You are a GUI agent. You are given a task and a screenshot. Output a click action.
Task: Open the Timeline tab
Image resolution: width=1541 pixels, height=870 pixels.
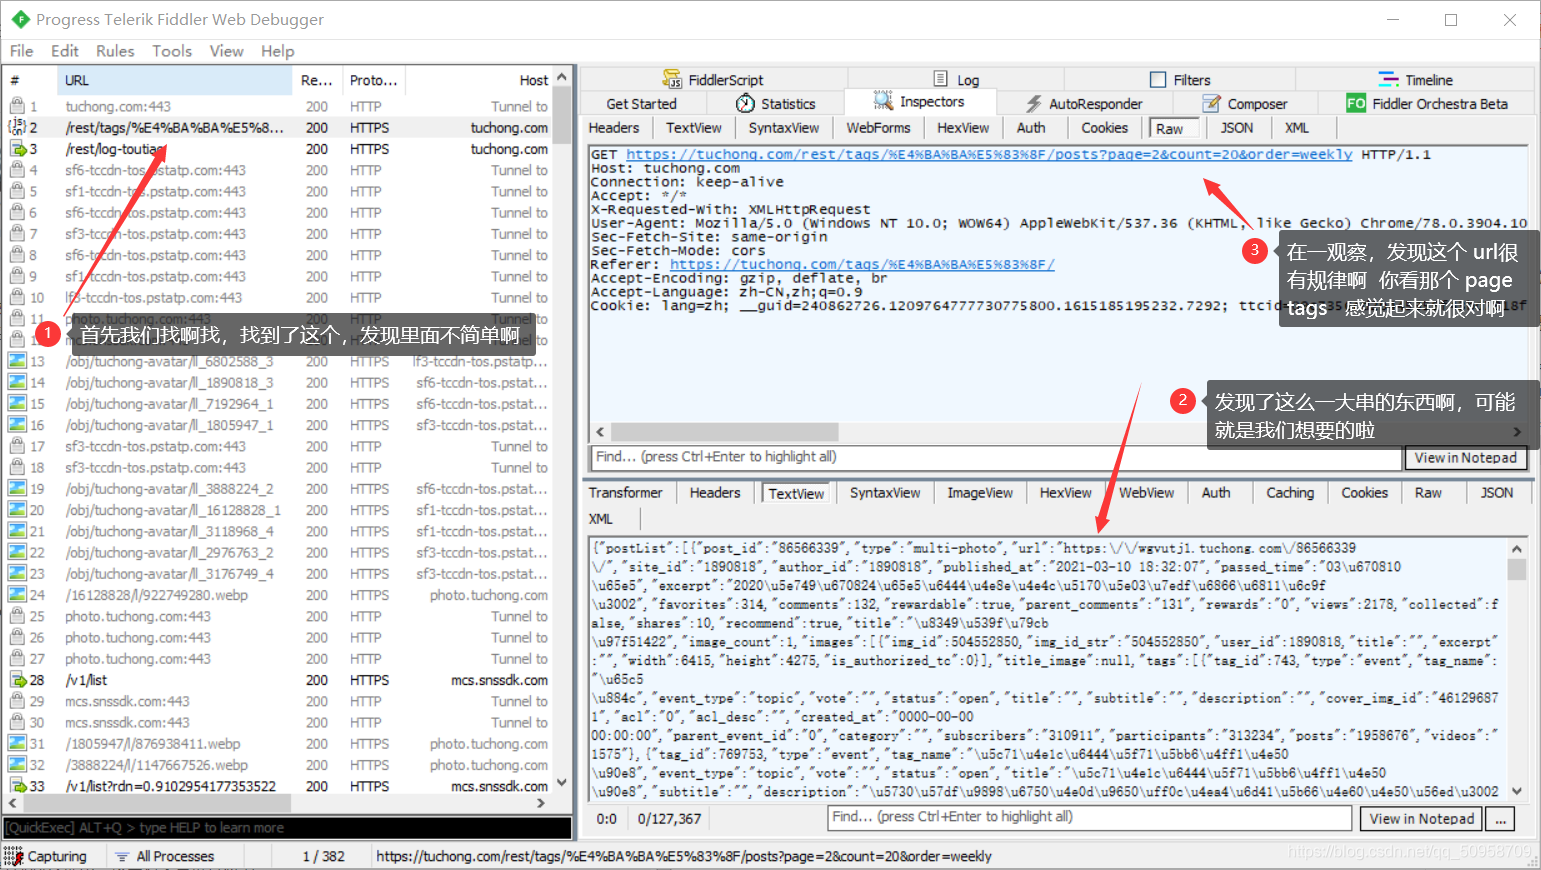(1415, 80)
